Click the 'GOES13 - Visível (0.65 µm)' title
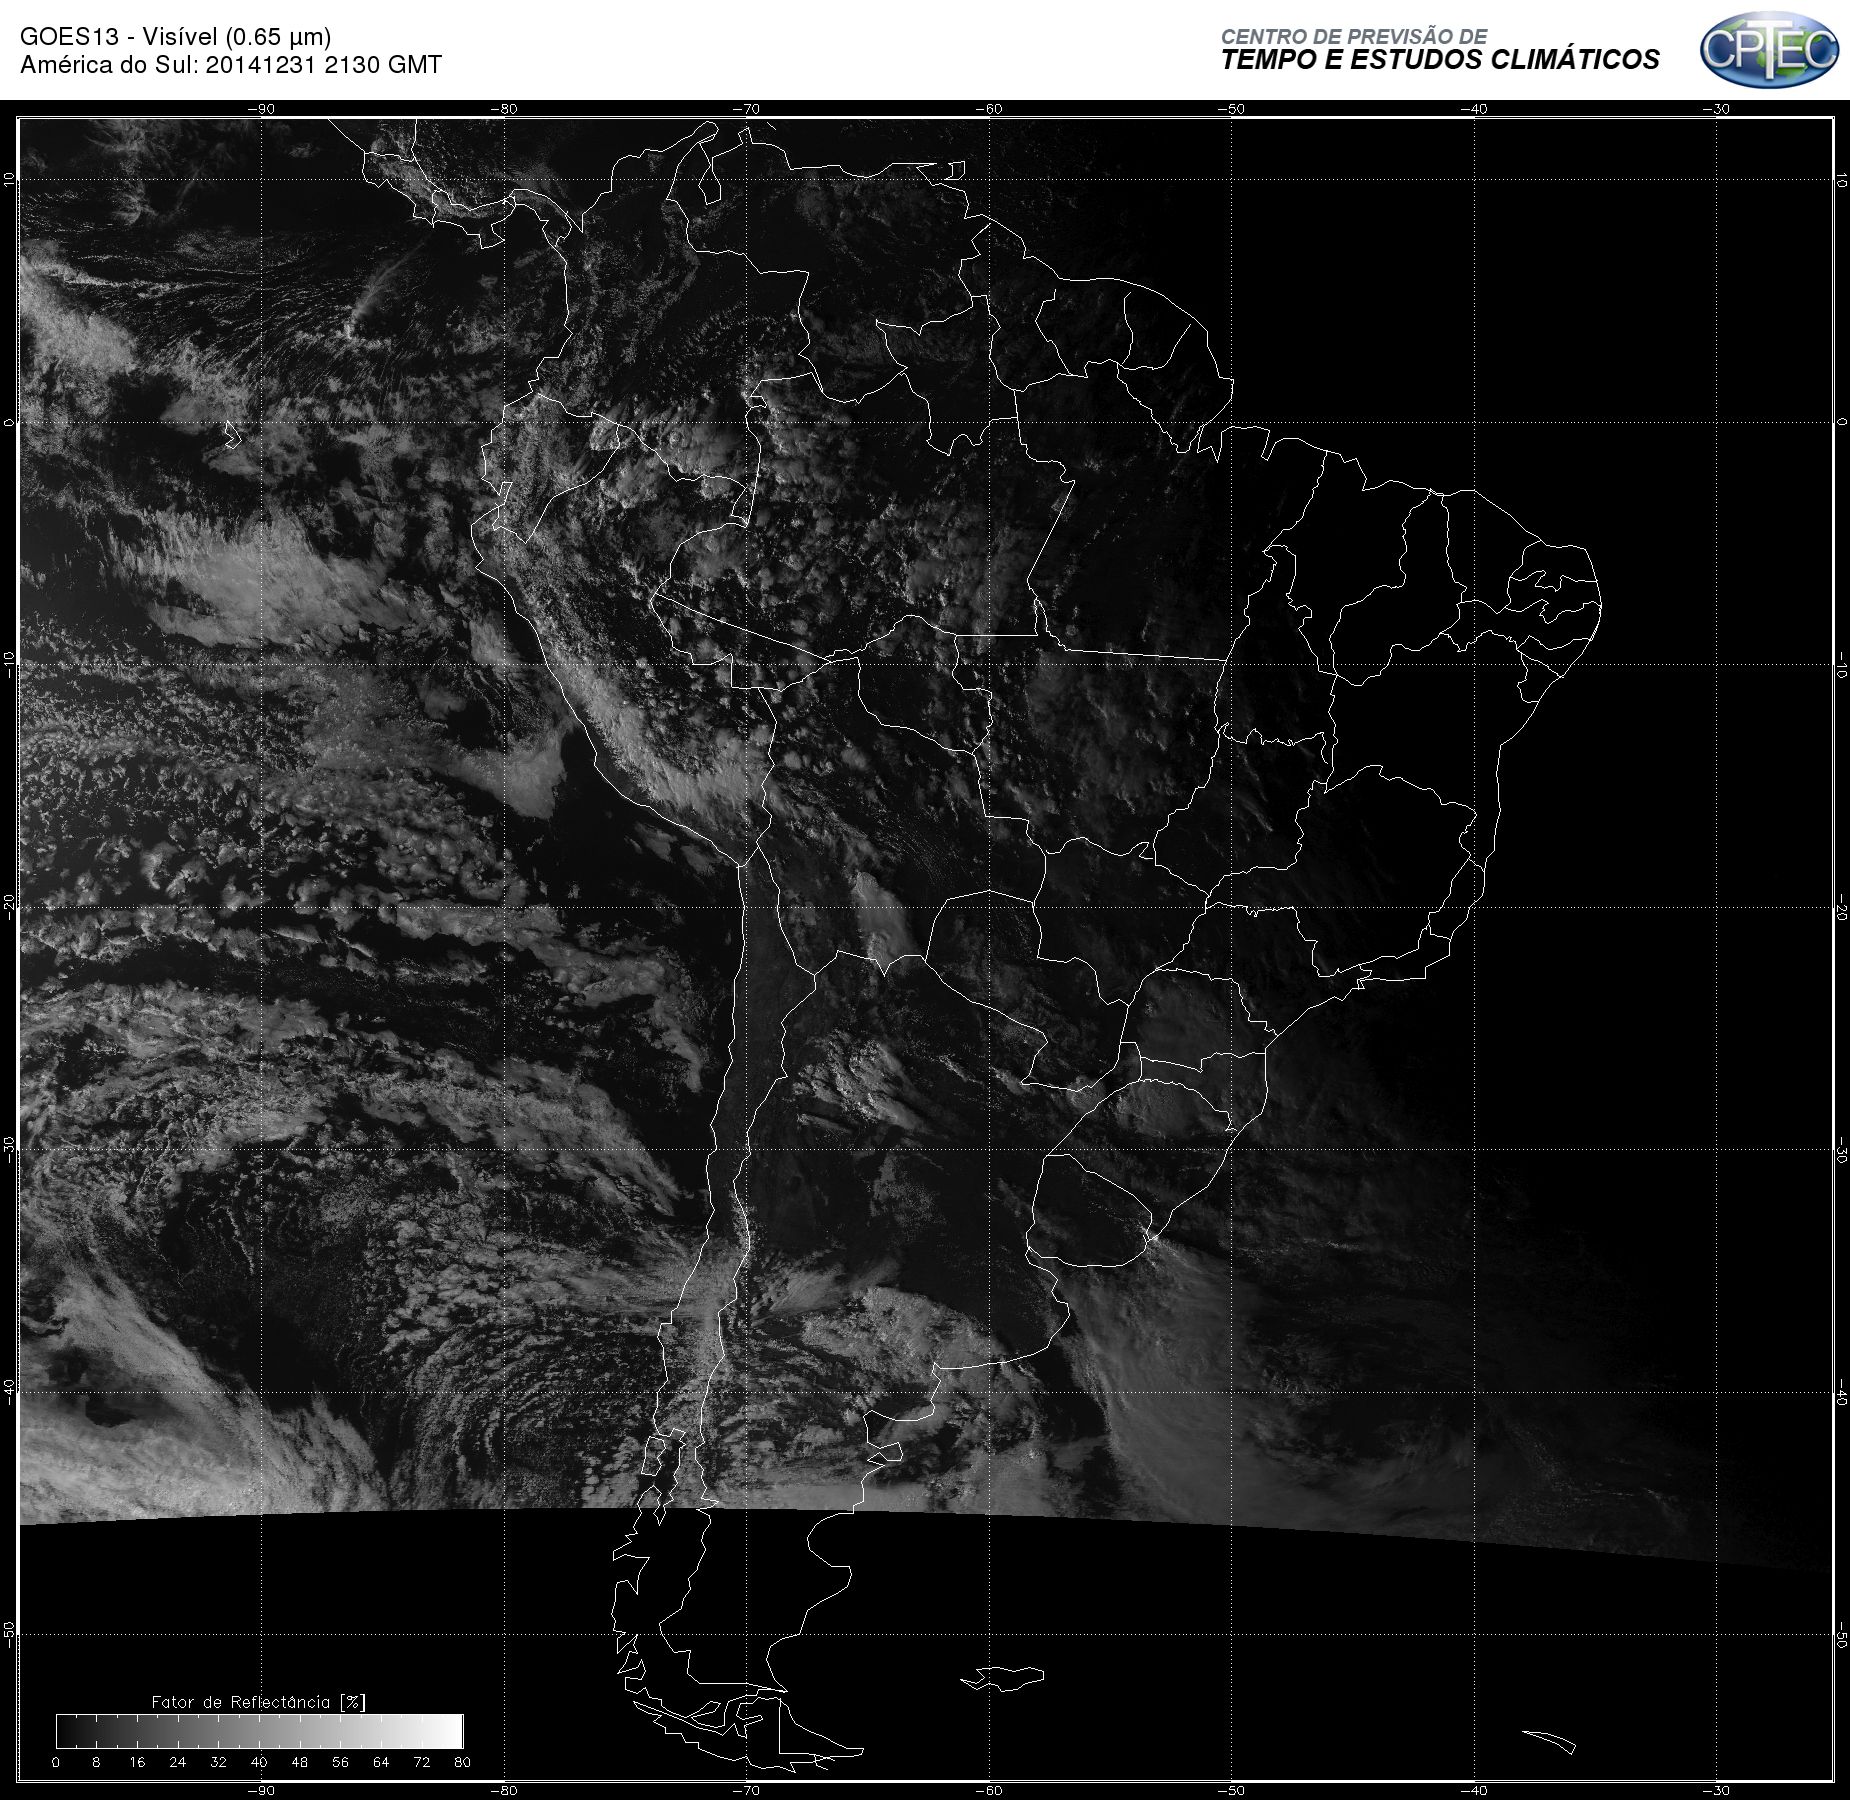Screen dimensions: 1850x1800 click(x=176, y=37)
